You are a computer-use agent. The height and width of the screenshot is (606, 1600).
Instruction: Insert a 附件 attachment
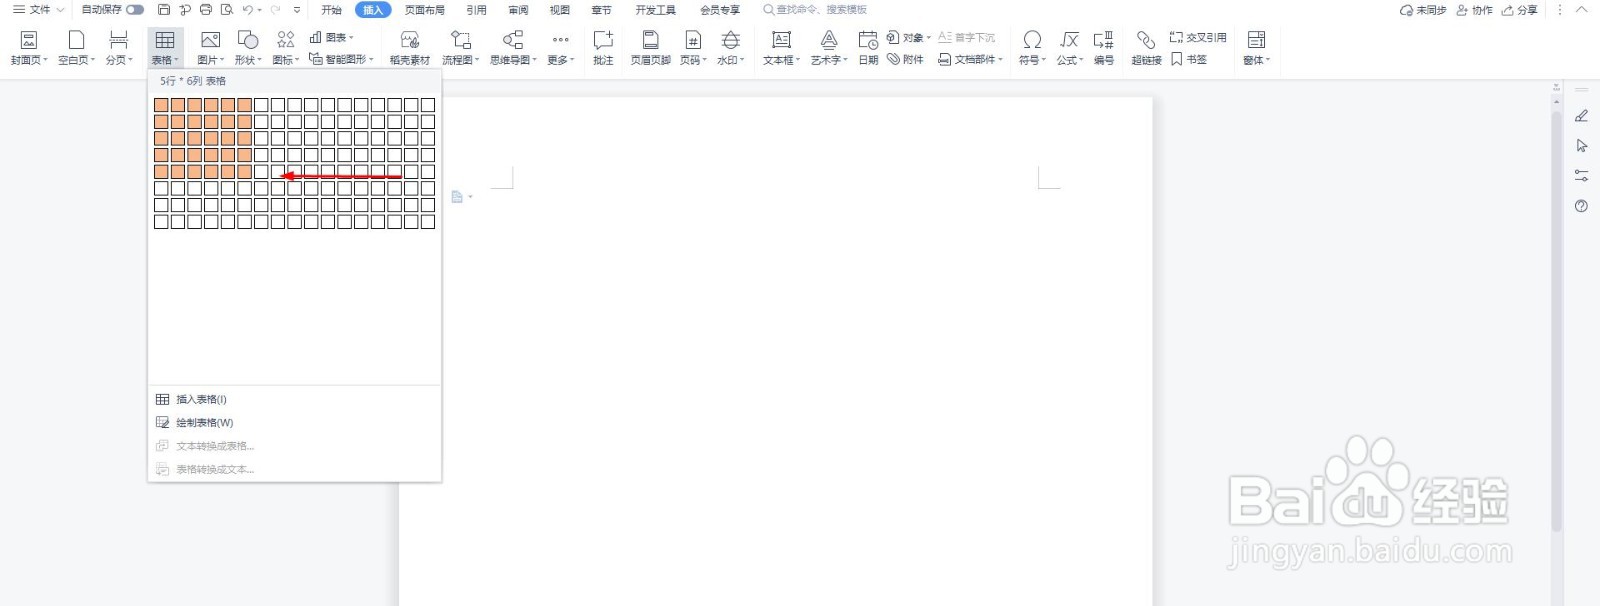pos(906,59)
